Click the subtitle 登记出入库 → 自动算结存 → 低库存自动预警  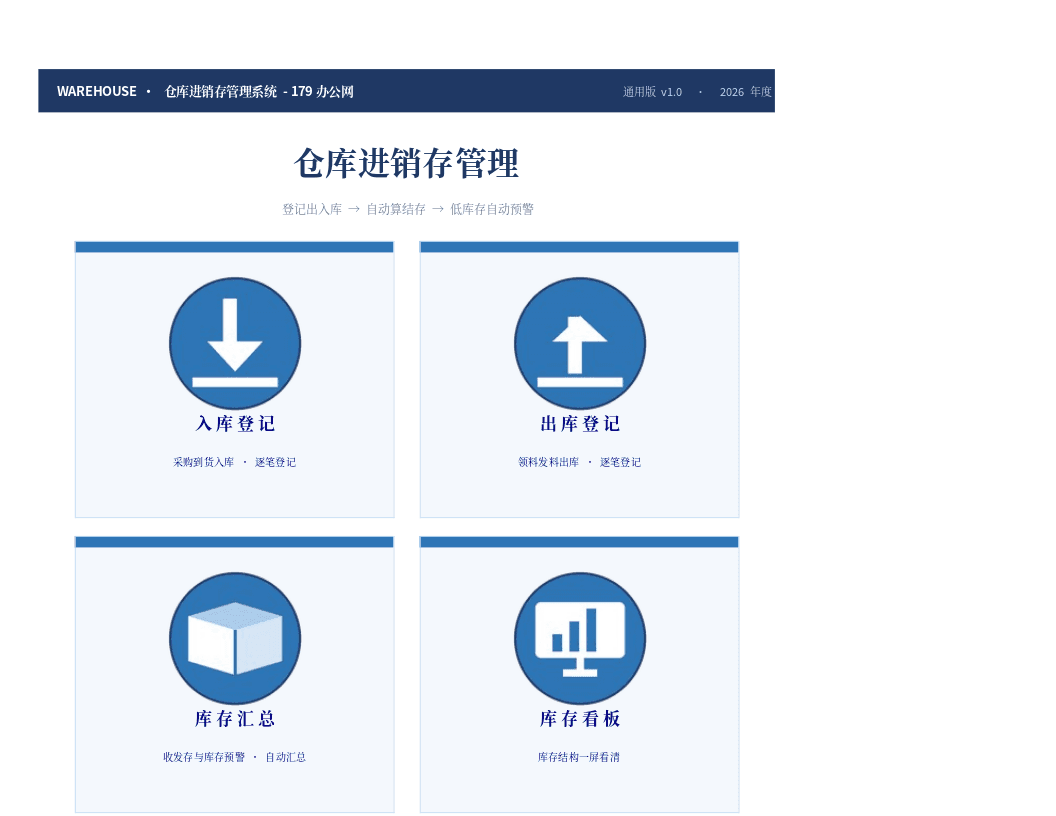(407, 209)
